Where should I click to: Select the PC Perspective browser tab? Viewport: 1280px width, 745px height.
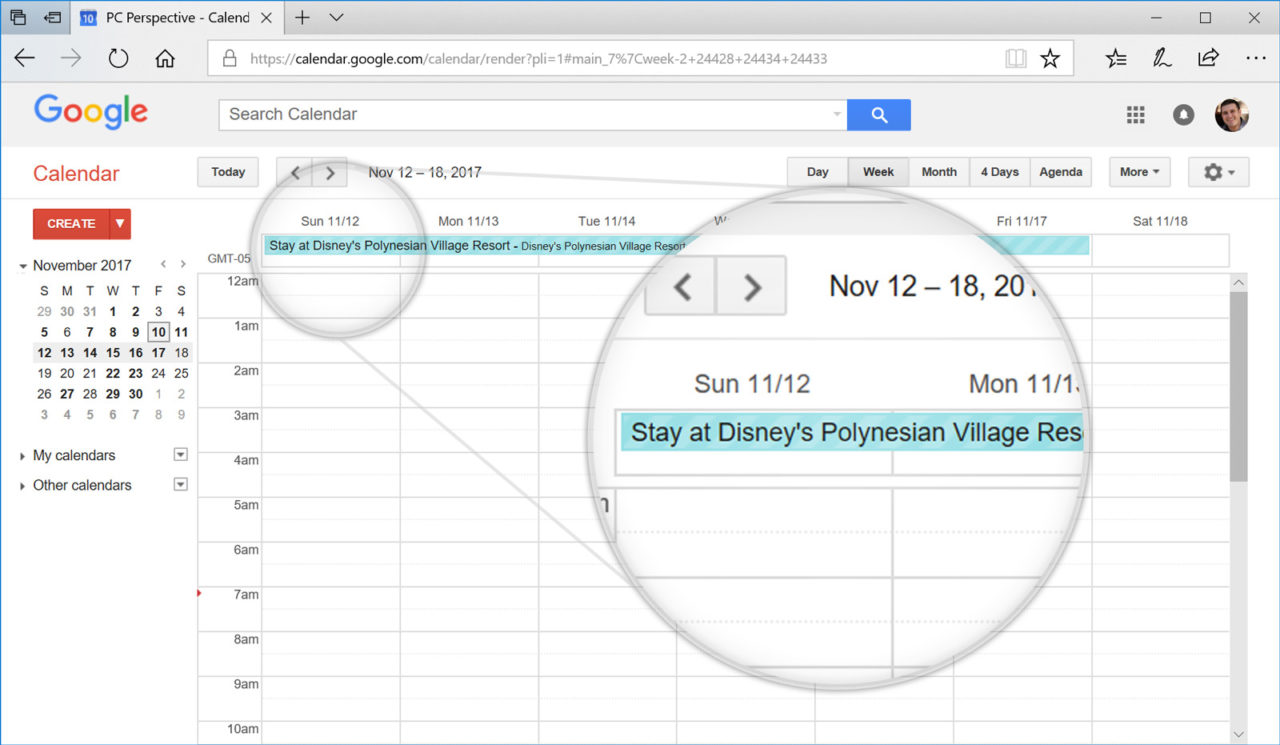point(178,17)
